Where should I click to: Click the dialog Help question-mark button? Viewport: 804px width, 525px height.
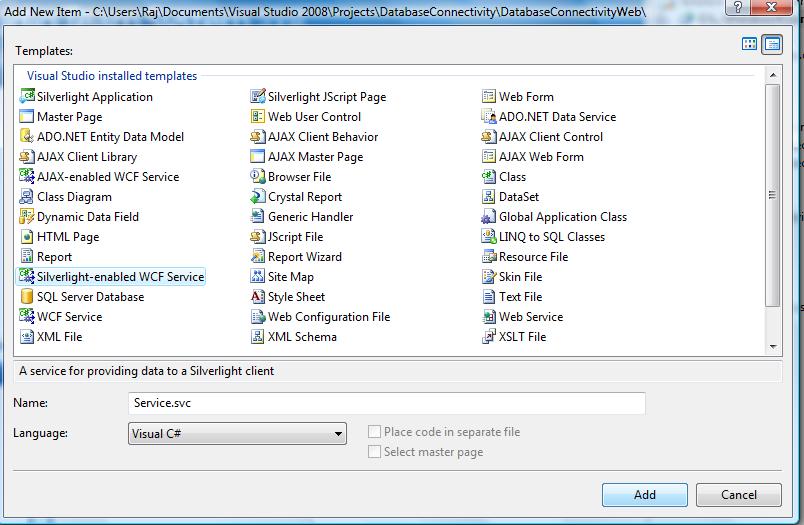pos(737,7)
